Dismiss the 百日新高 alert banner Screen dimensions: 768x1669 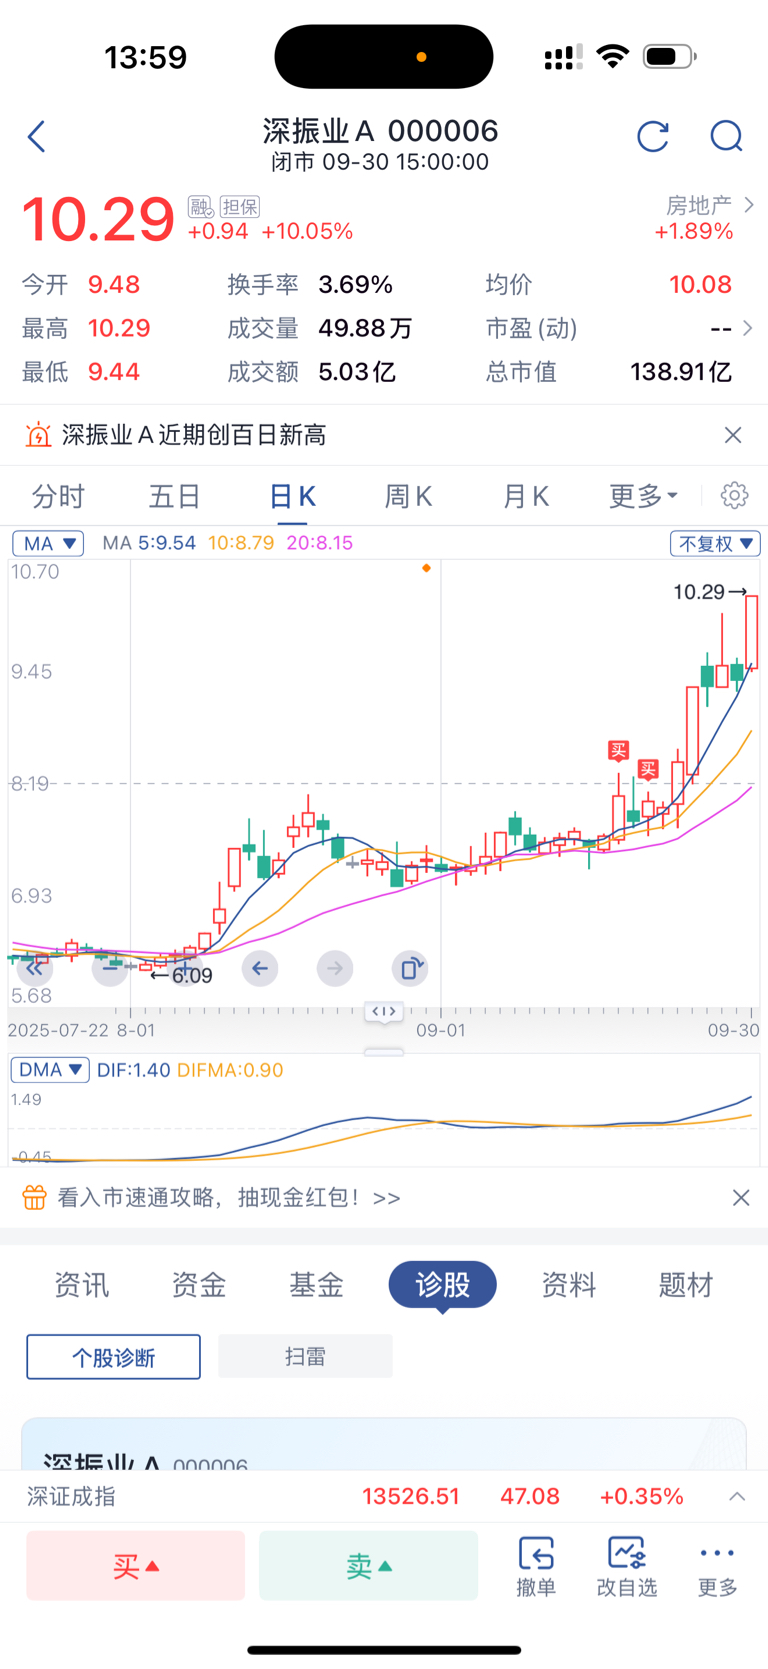[x=733, y=435]
